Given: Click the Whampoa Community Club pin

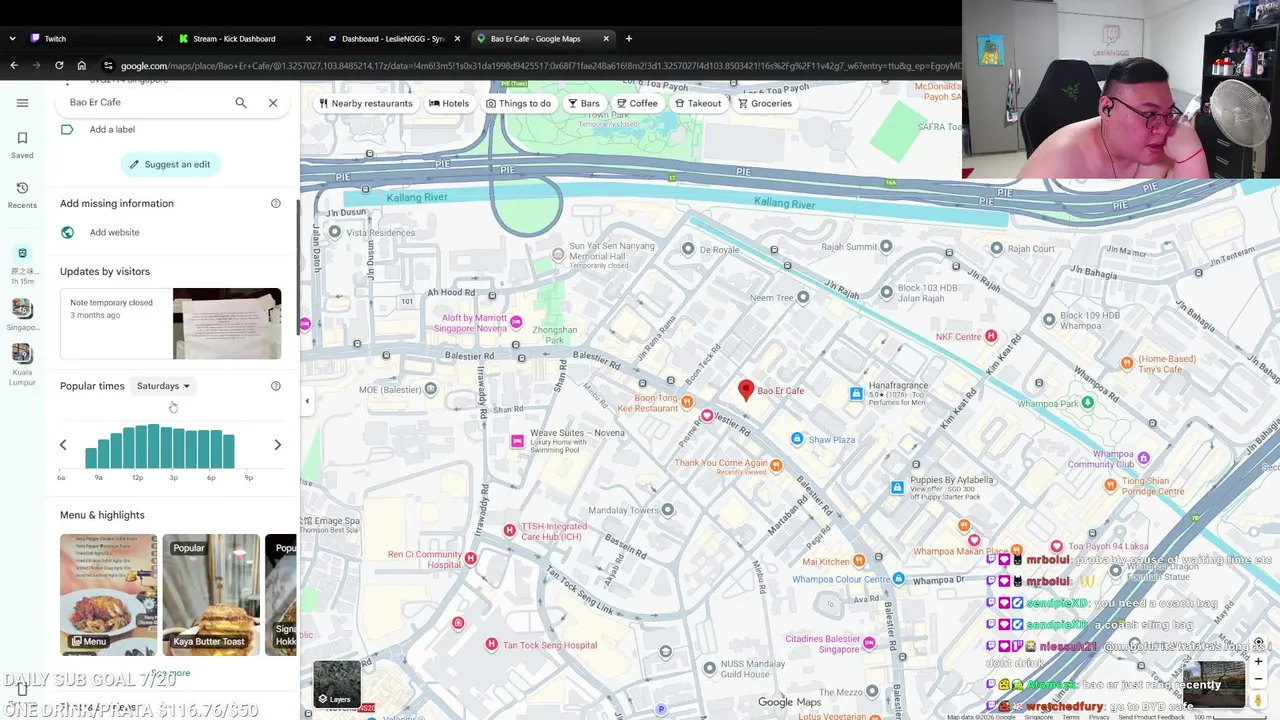Looking at the screenshot, I should 1143,458.
